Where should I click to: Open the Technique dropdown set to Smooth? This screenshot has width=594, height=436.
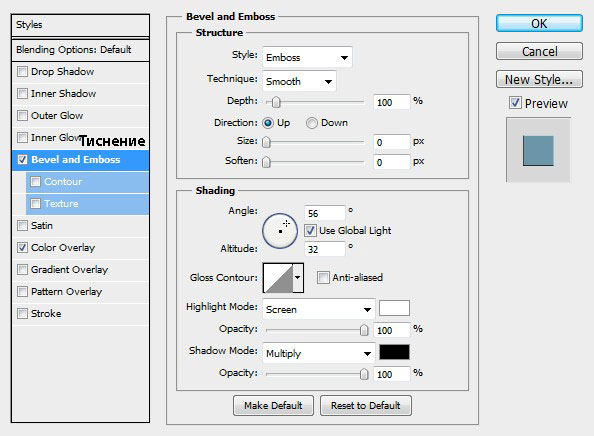coord(299,81)
